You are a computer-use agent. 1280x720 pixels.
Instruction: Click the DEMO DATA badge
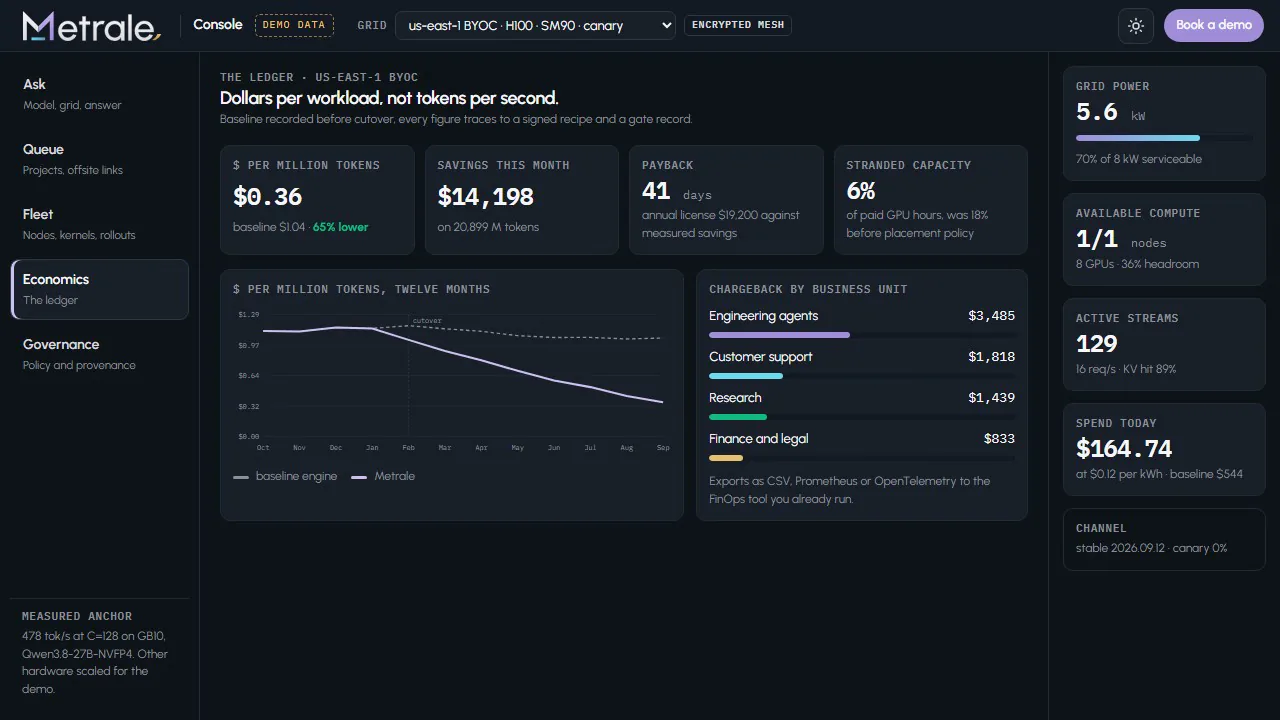click(x=294, y=25)
